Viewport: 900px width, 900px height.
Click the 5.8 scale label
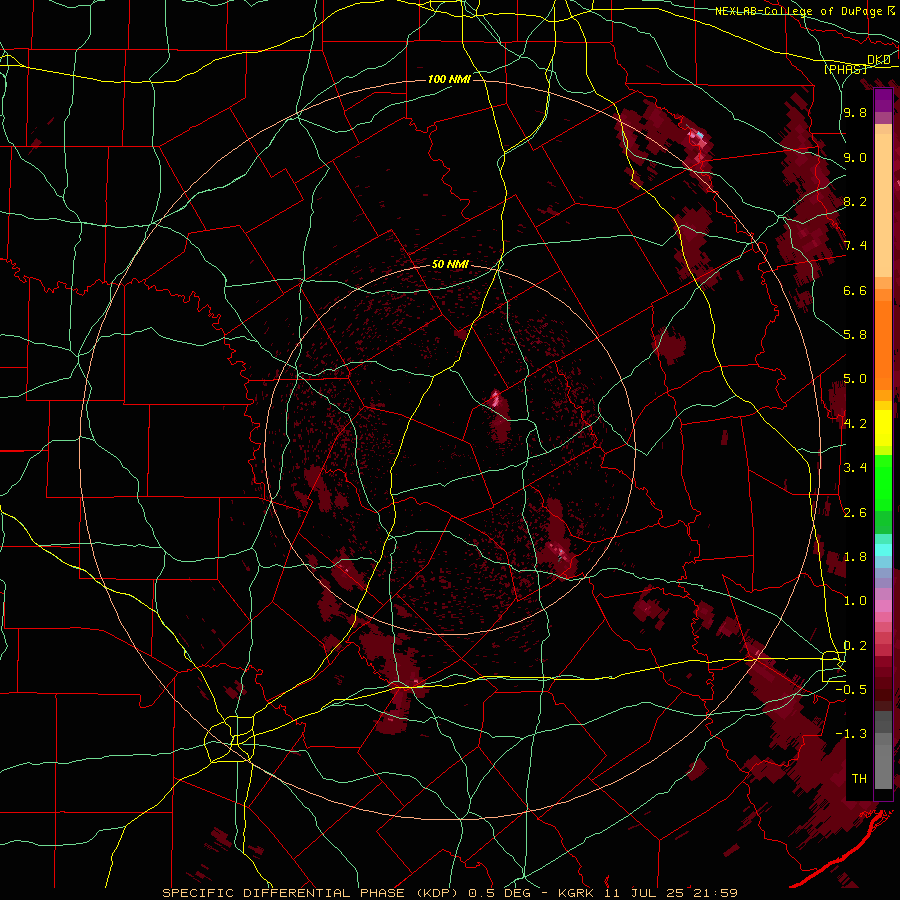click(x=855, y=335)
